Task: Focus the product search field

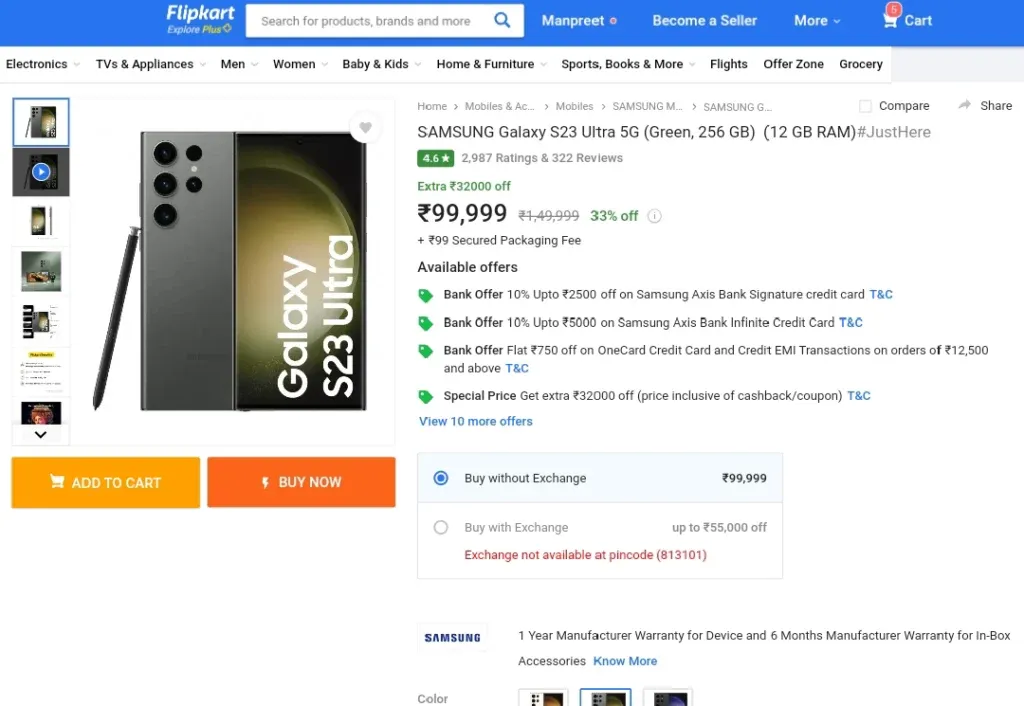Action: point(366,21)
